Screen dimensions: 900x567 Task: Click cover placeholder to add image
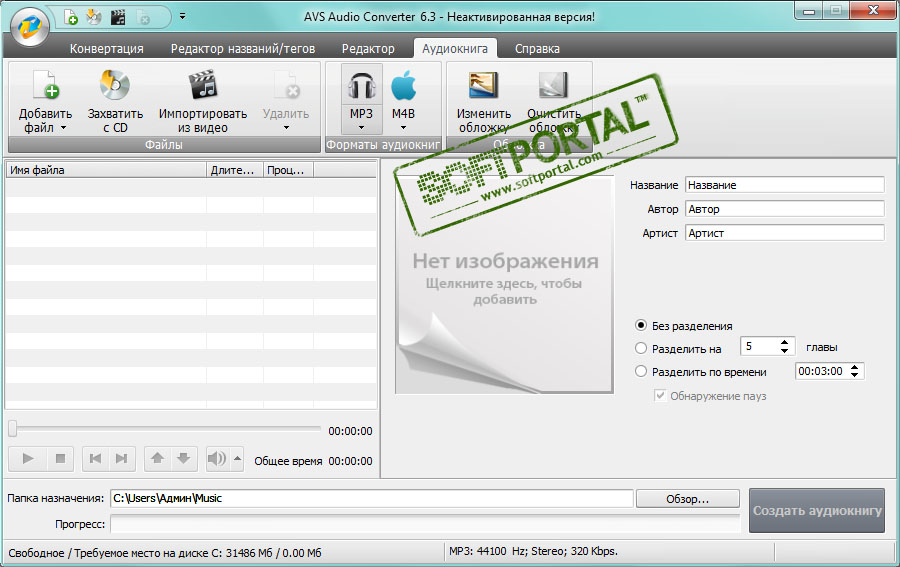(505, 285)
